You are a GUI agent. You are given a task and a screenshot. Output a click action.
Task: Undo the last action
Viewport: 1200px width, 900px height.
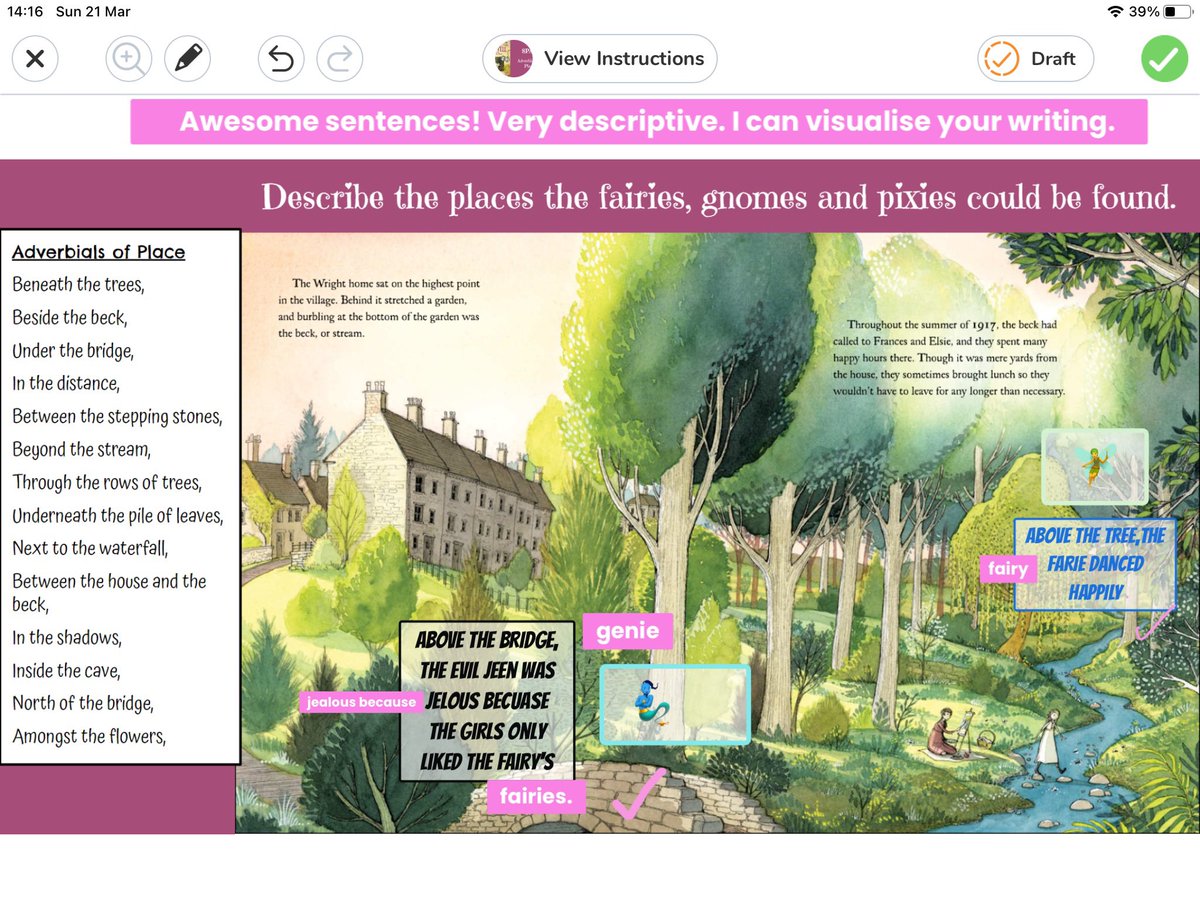click(x=281, y=59)
